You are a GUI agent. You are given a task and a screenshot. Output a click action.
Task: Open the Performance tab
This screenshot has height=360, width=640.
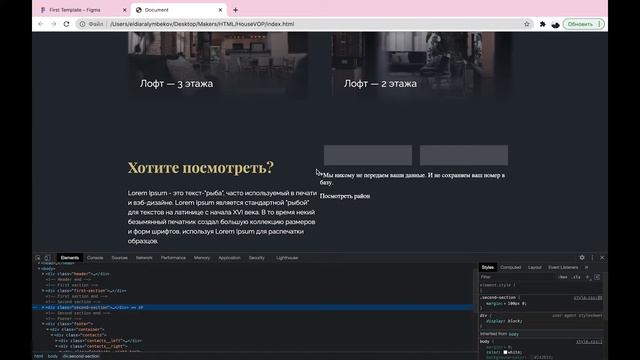pos(173,258)
